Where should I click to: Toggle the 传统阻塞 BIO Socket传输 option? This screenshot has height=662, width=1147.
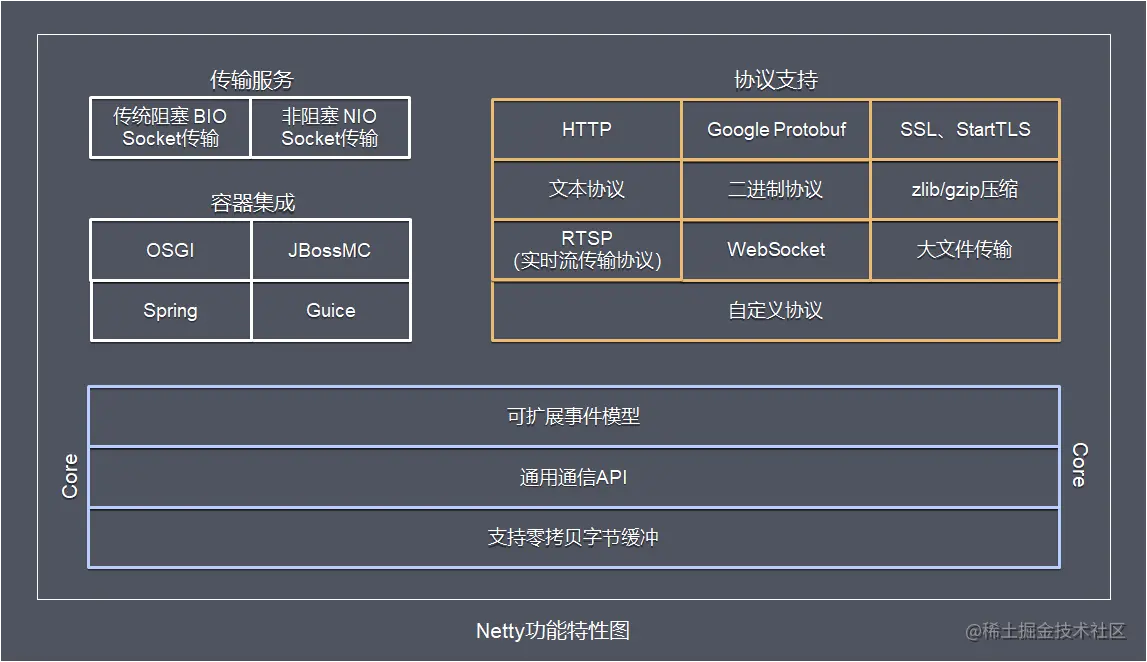(170, 127)
